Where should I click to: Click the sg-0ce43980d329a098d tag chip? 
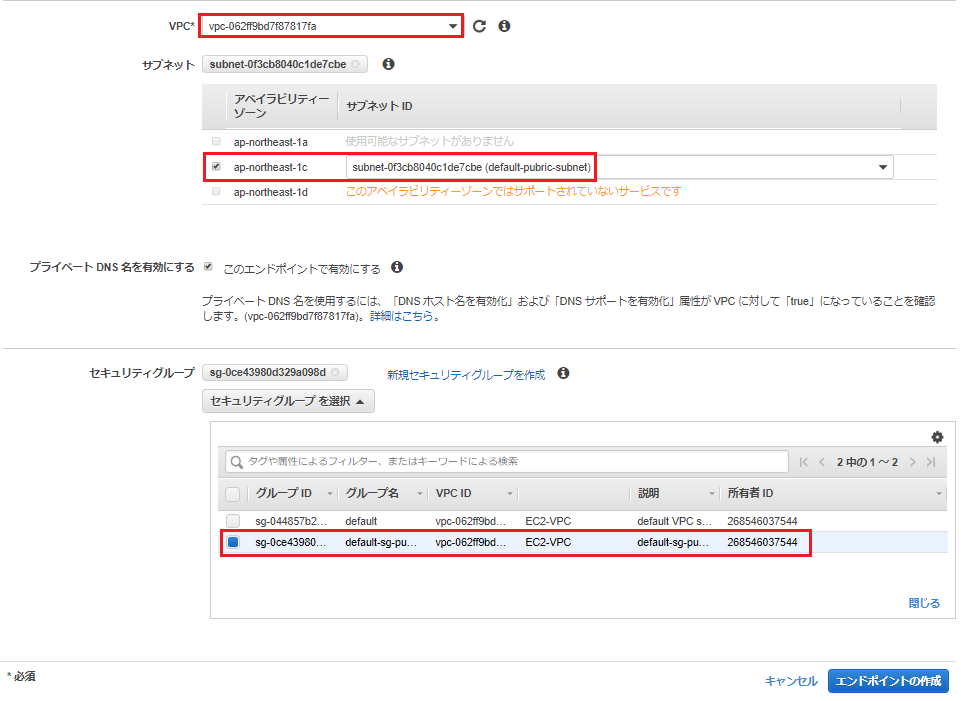[275, 373]
